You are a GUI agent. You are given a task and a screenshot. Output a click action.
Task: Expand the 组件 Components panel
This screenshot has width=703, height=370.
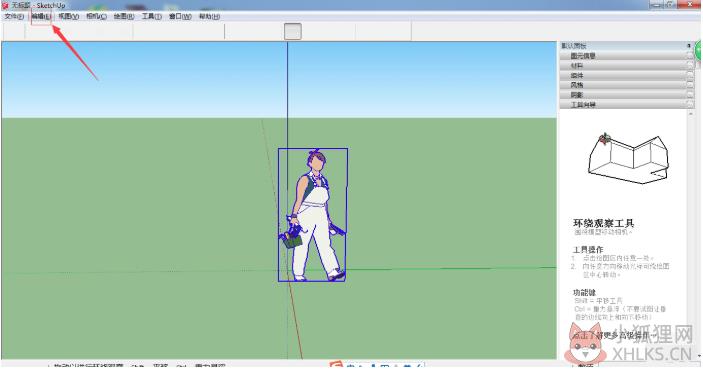[626, 76]
